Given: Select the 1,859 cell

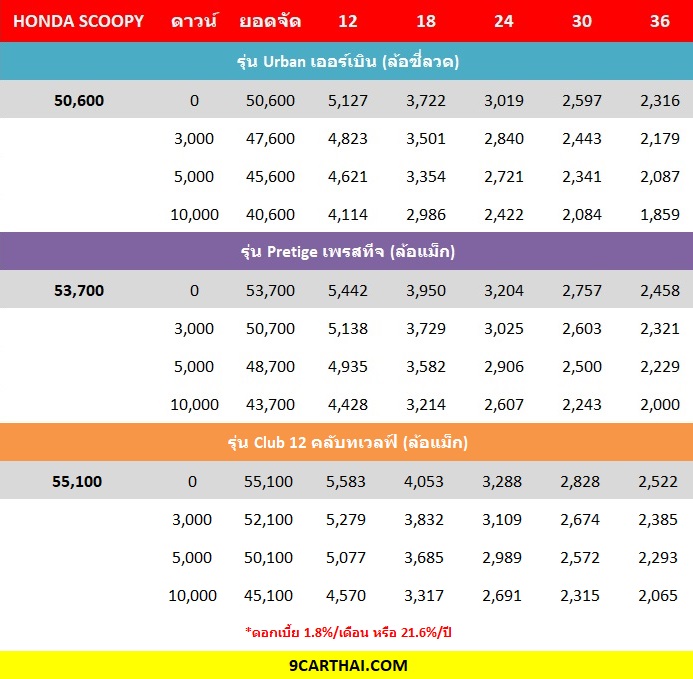Looking at the screenshot, I should (660, 215).
